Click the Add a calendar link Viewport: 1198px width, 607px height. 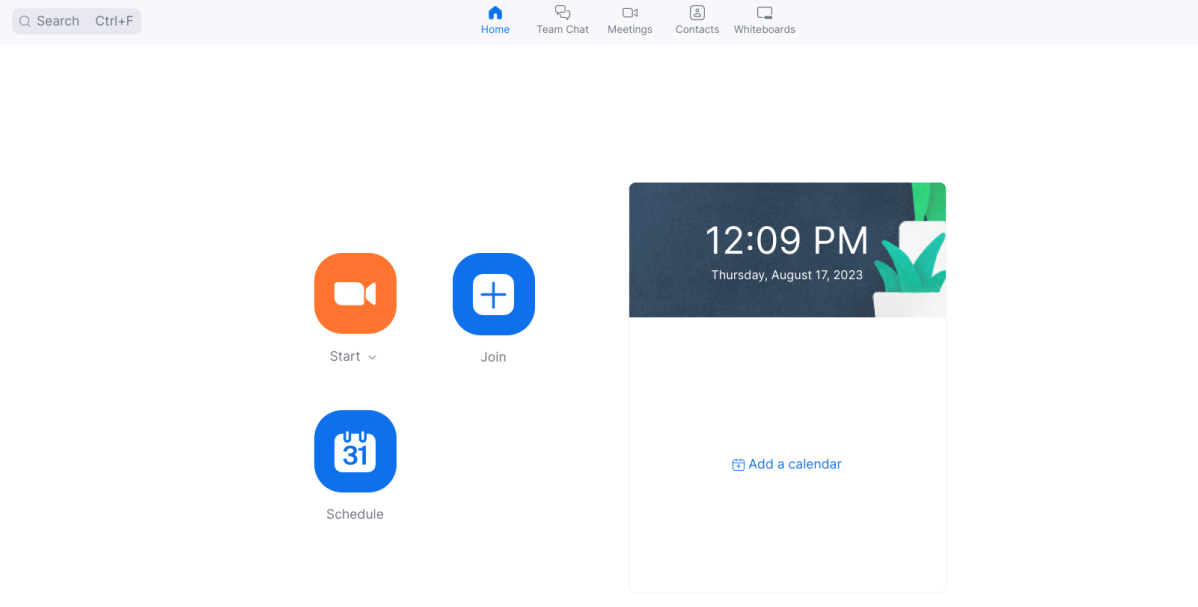[x=787, y=464]
